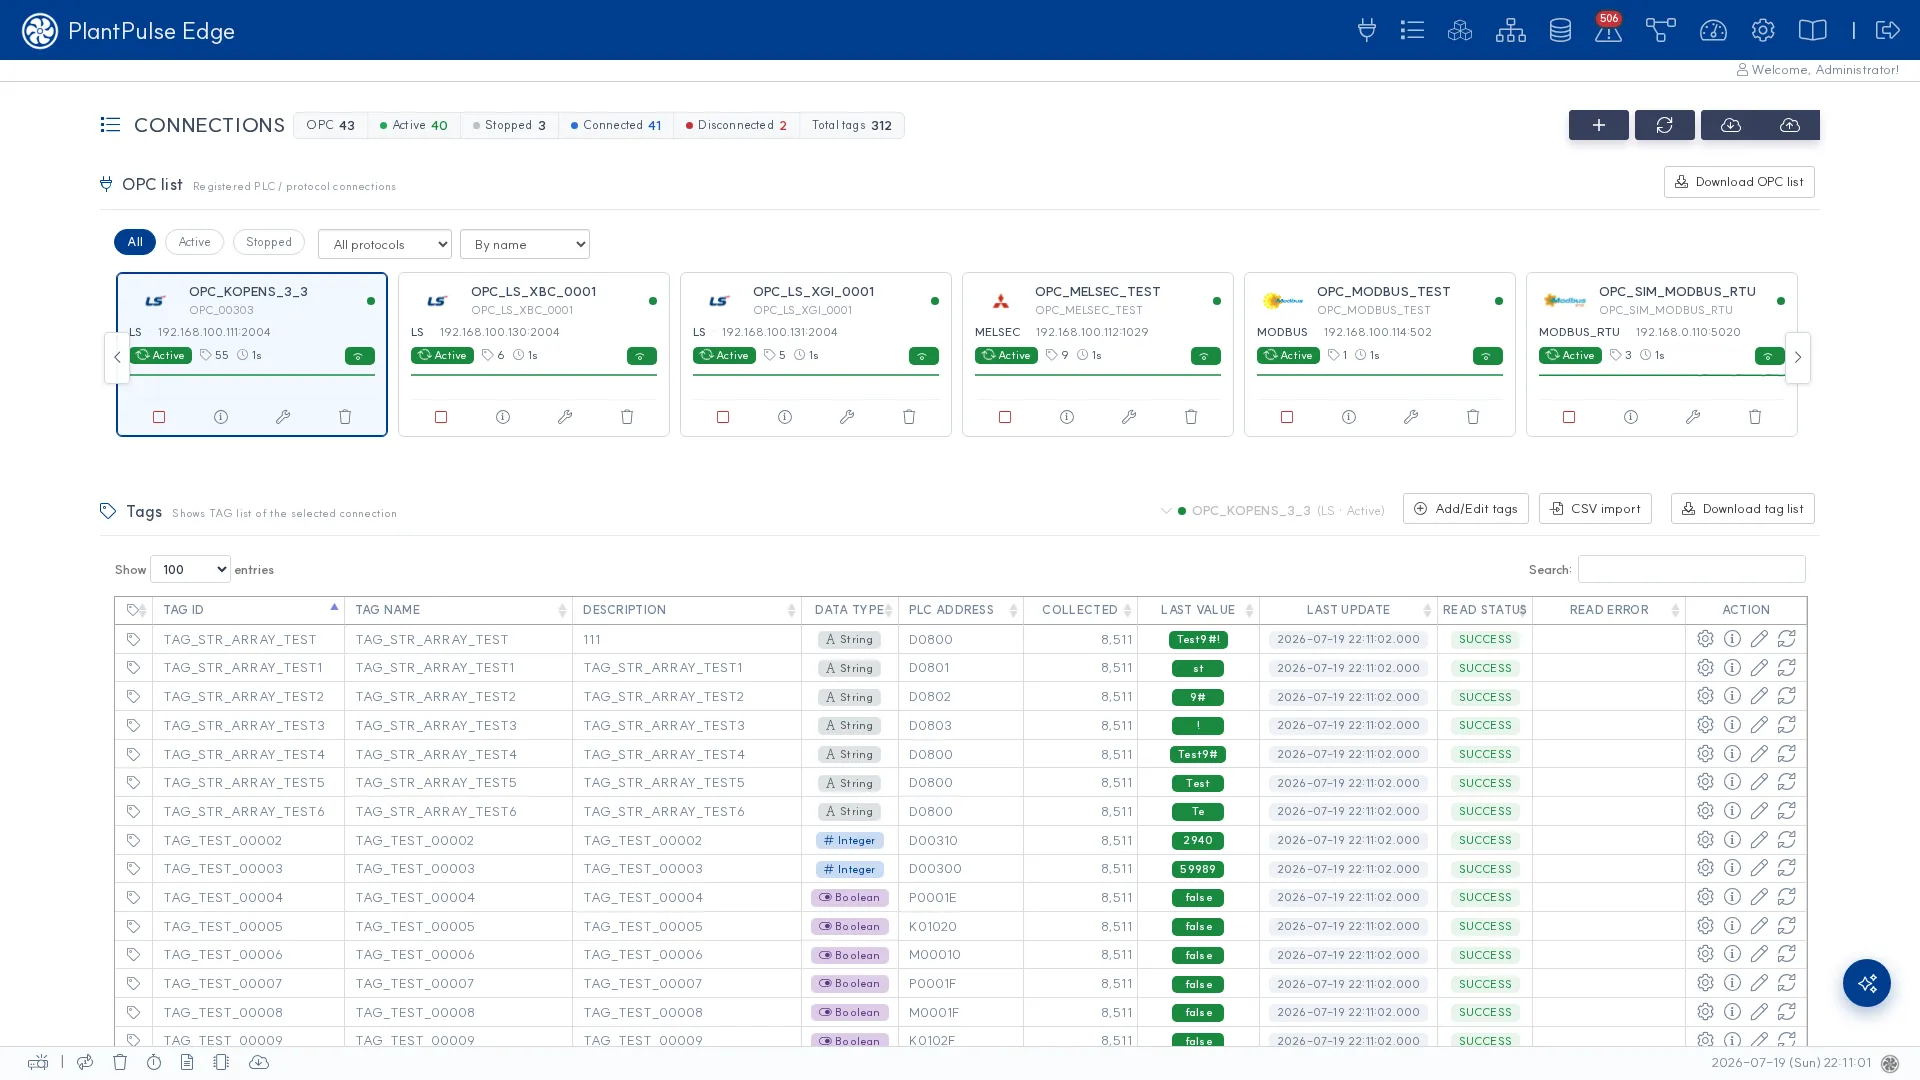Screen dimensions: 1920x1080
Task: Click trash icon in bottom status bar
Action: (x=120, y=1062)
